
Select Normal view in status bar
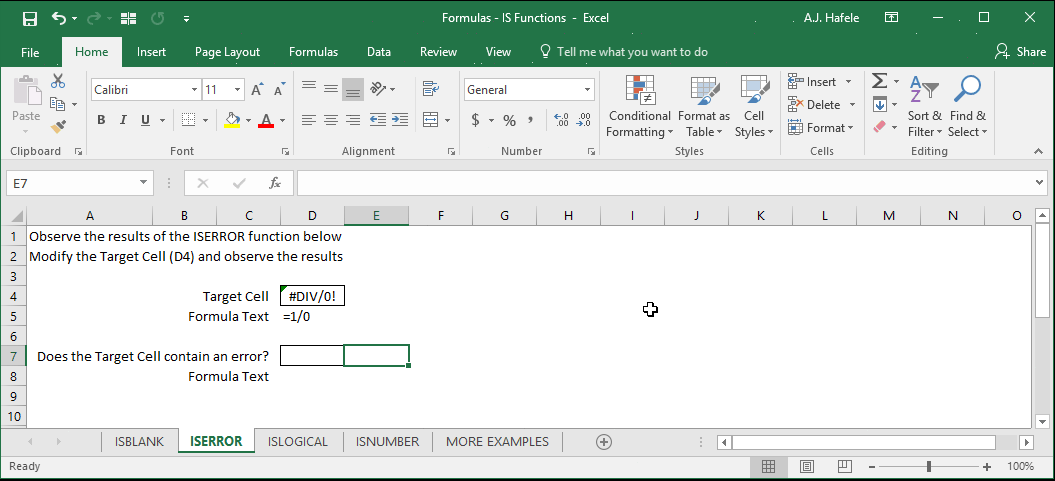click(x=768, y=466)
